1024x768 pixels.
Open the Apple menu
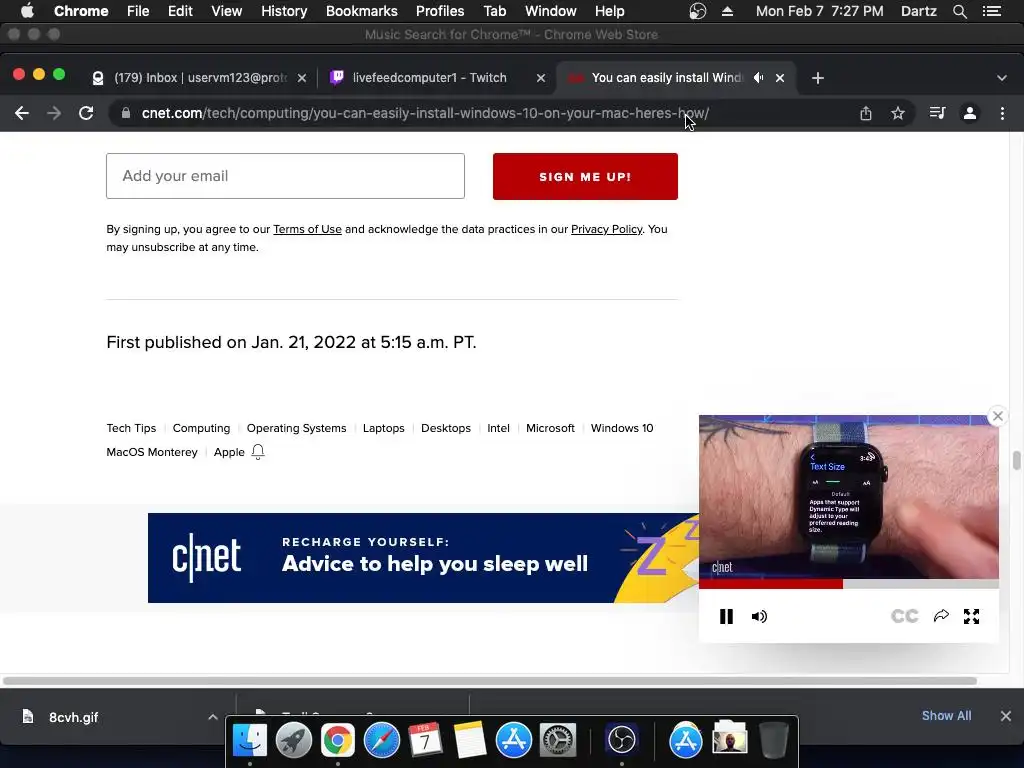[x=27, y=11]
